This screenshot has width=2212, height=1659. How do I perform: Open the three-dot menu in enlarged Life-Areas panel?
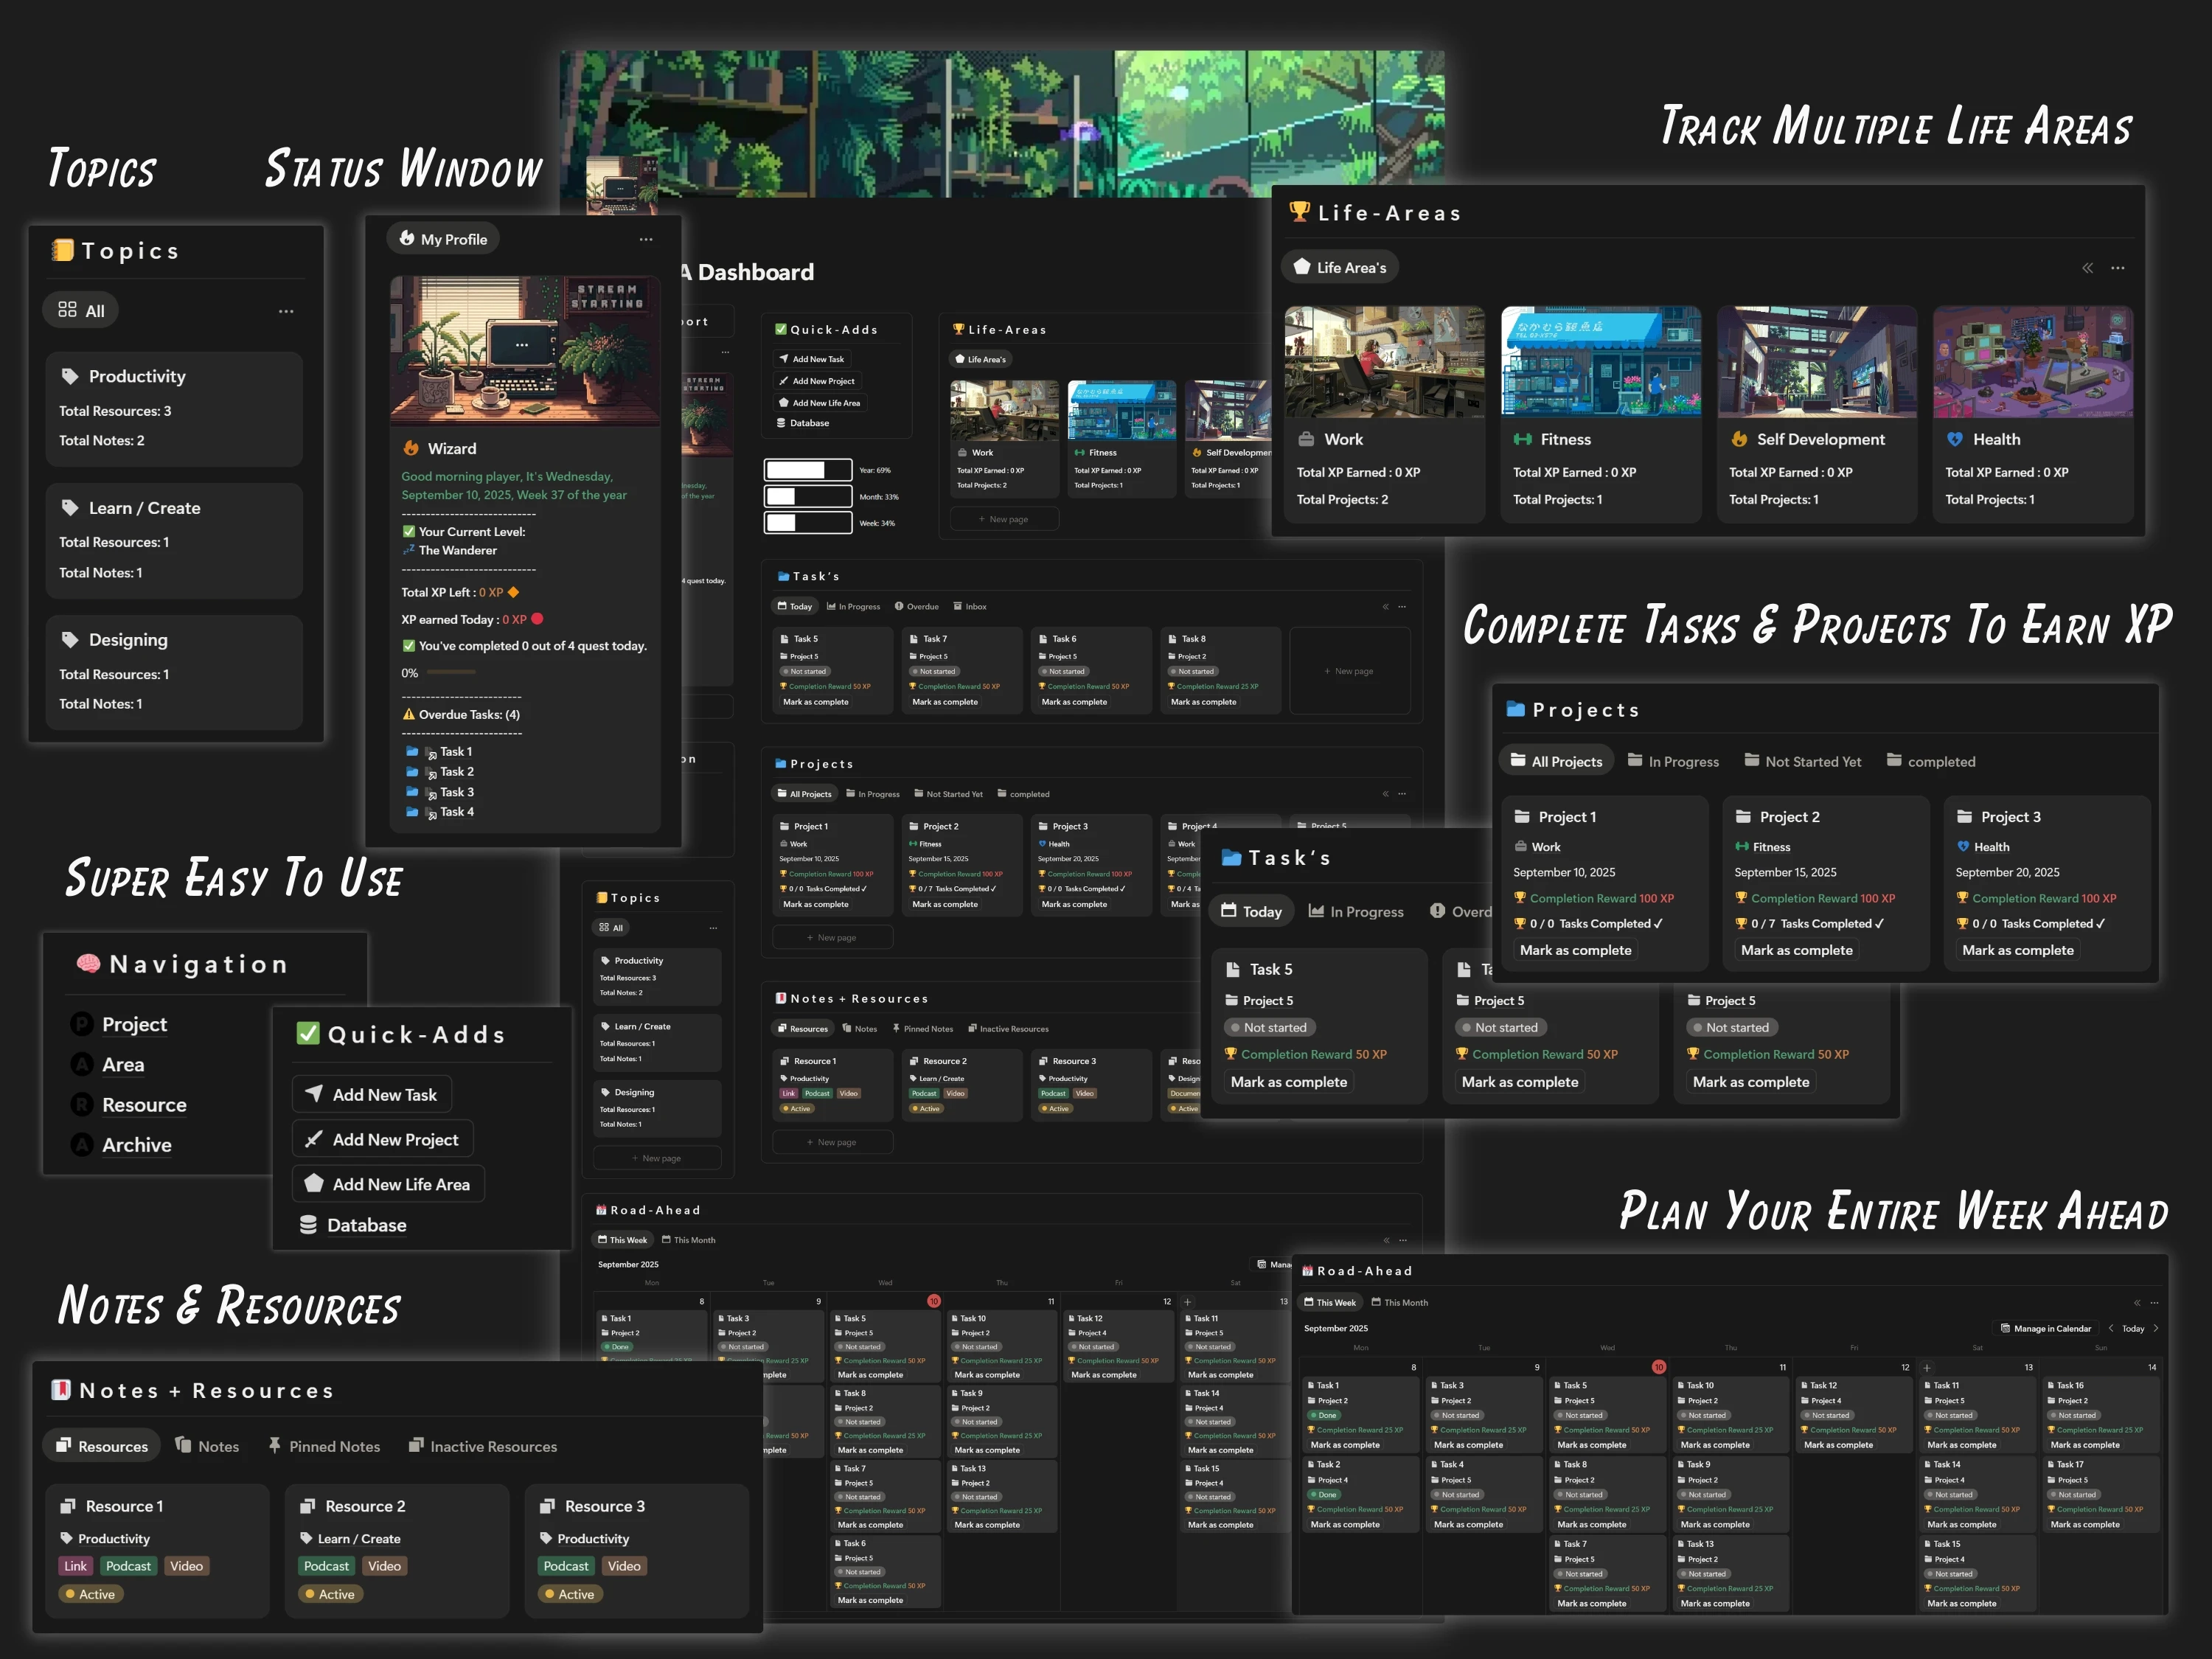(2118, 268)
